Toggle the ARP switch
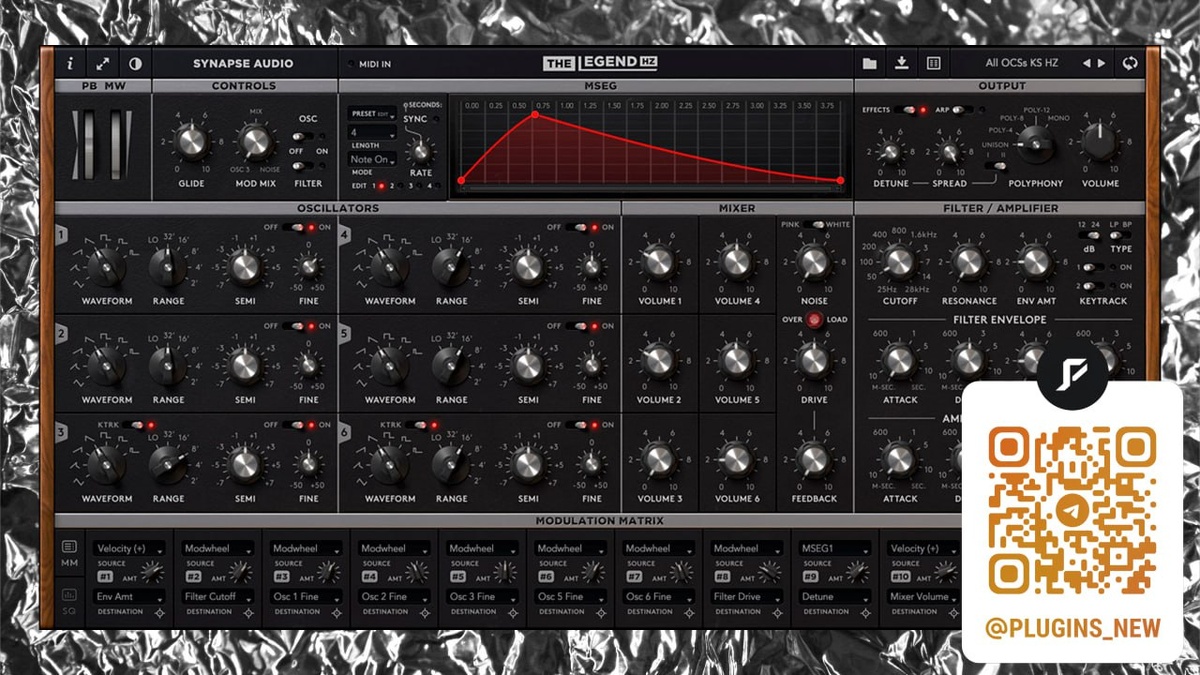 (961, 110)
